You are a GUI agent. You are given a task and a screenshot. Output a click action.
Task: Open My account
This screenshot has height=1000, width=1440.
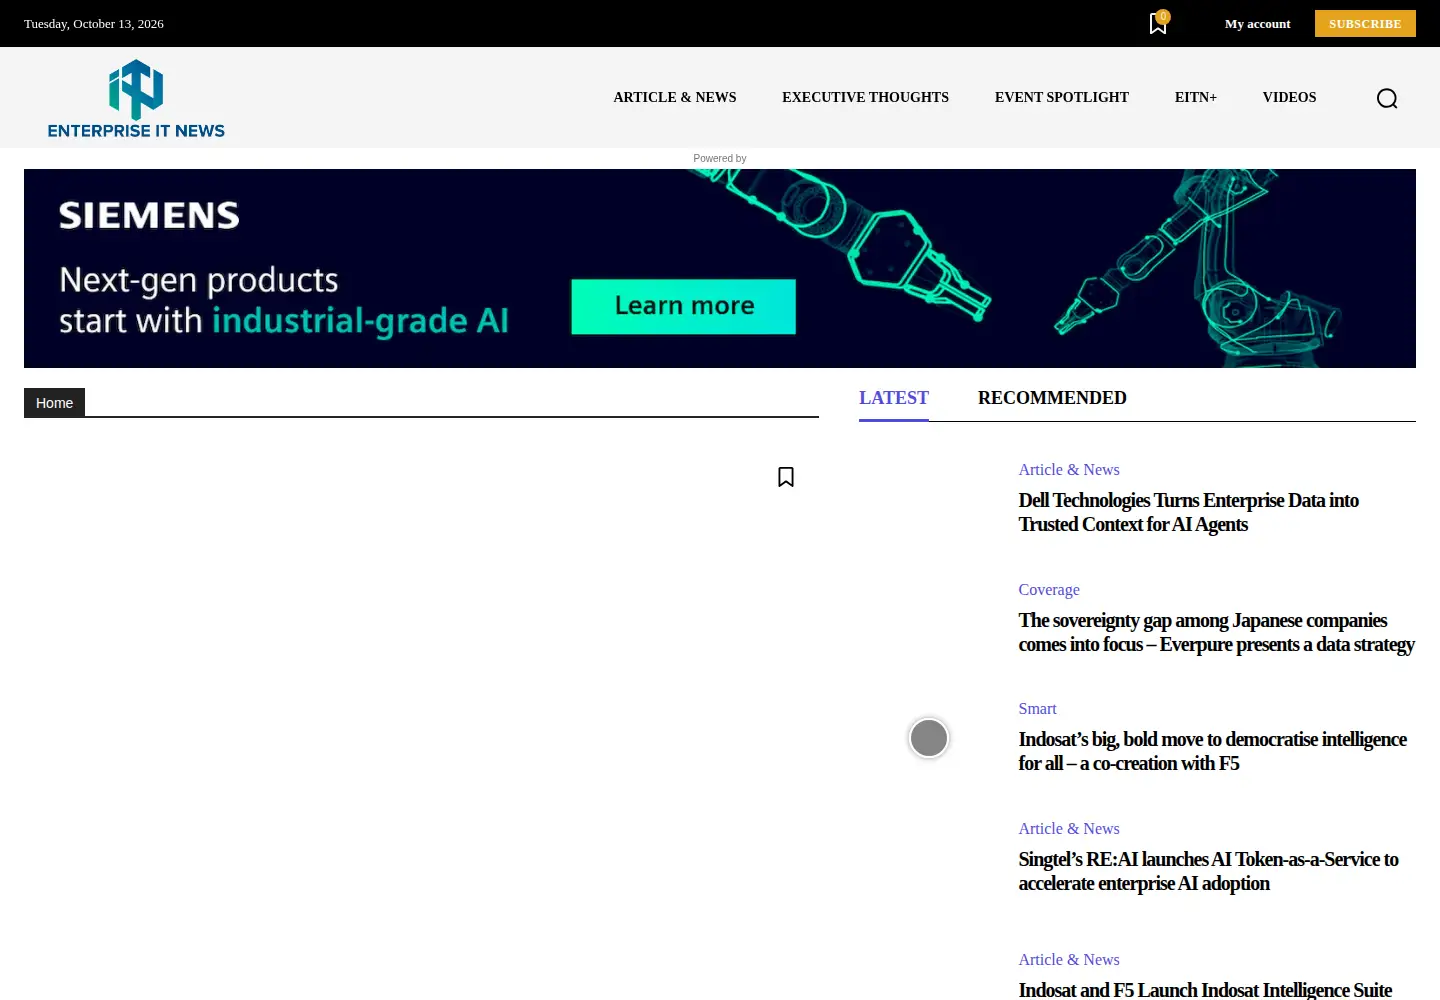click(1257, 24)
